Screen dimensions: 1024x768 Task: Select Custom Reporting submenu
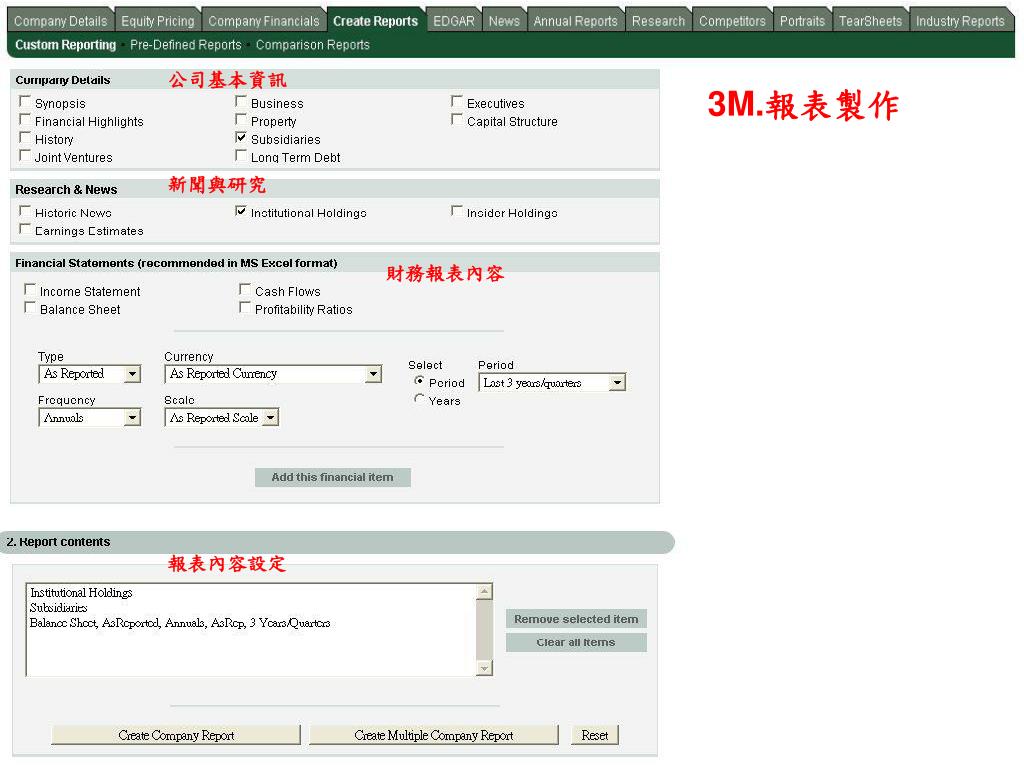(65, 45)
